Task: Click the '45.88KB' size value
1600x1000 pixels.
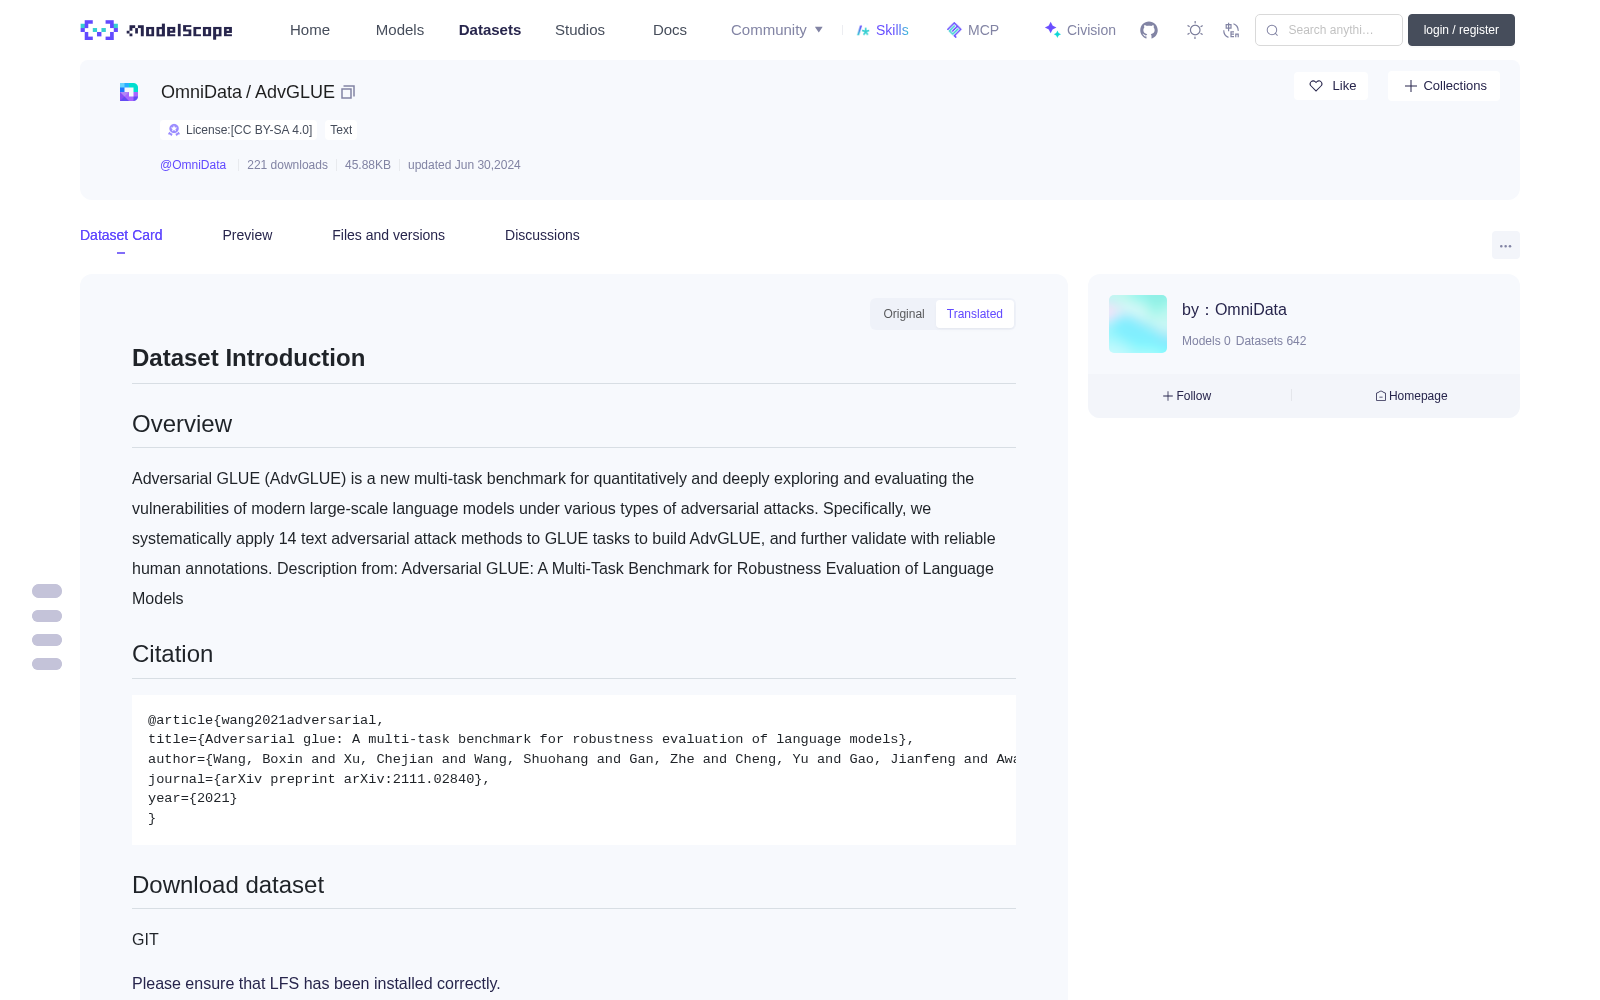Action: pos(368,165)
